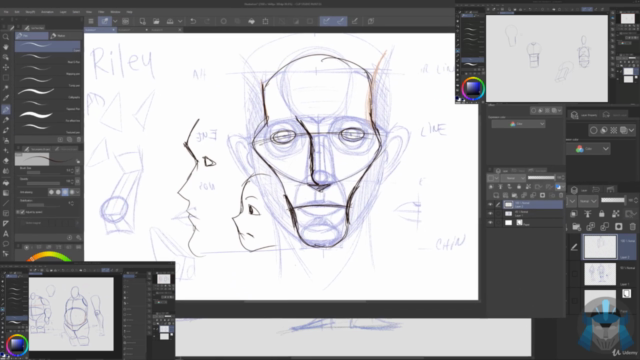Select fourth anti-aliasing option circle
The image size is (640, 360).
coord(72,192)
